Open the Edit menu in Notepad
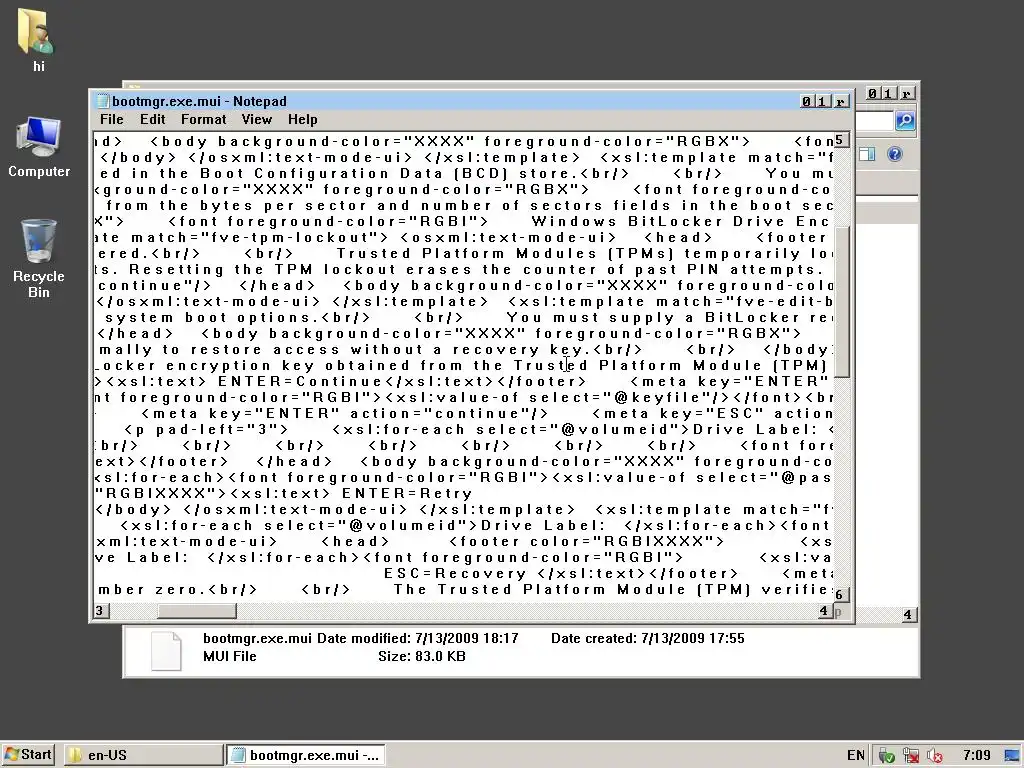The width and height of the screenshot is (1024, 768). (152, 120)
